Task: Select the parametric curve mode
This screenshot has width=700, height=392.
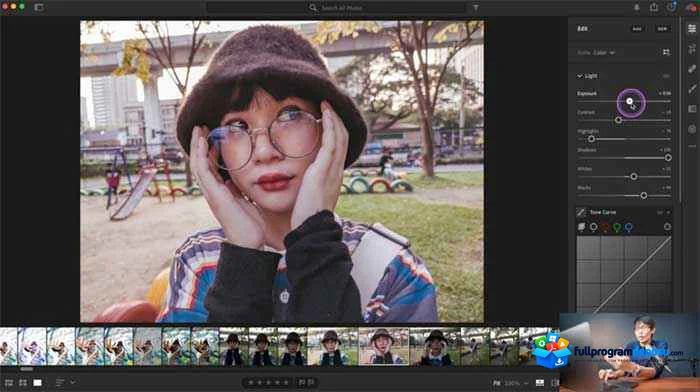Action: tap(581, 227)
